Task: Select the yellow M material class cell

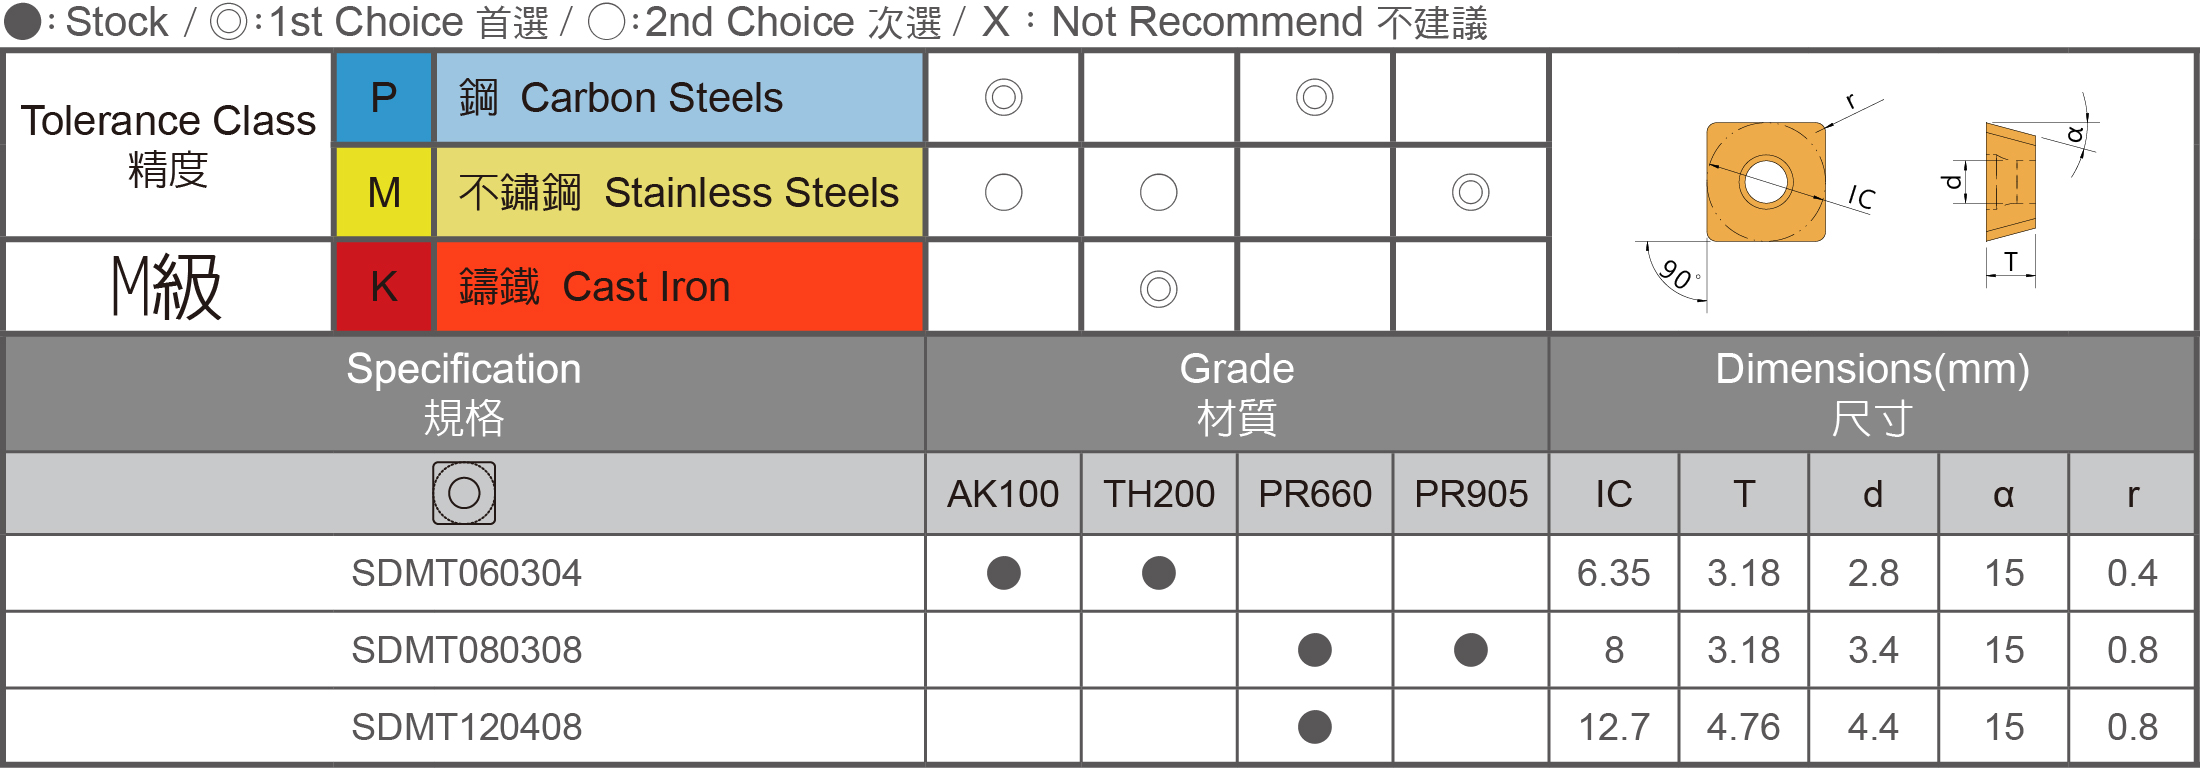Action: 384,192
